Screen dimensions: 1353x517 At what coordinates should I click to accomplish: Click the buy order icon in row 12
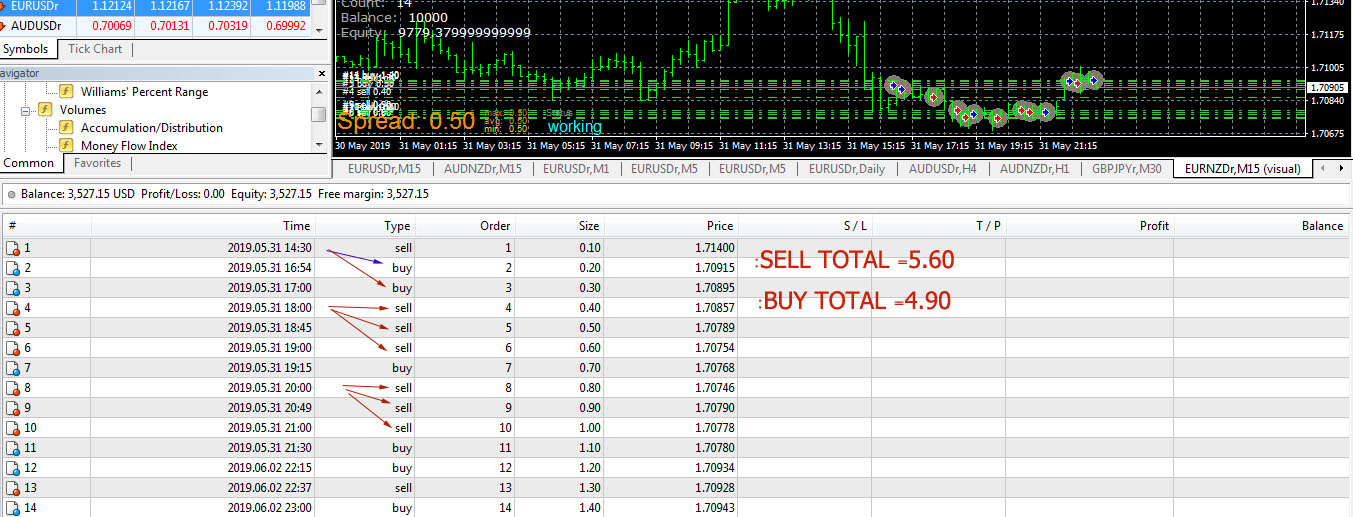pyautogui.click(x=13, y=467)
